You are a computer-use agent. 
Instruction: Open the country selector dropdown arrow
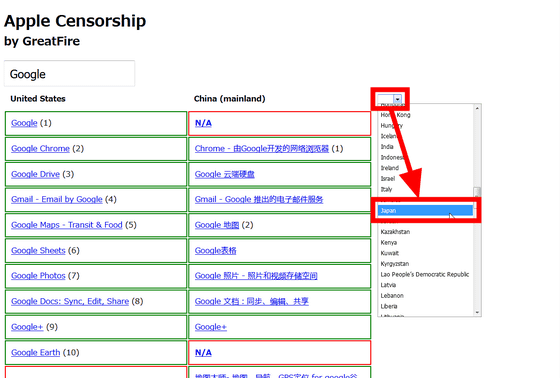click(x=397, y=99)
